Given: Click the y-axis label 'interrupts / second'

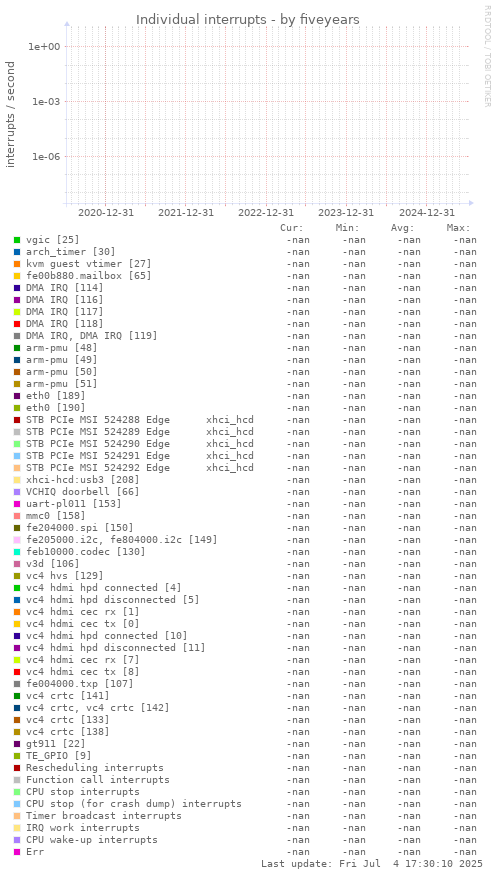Looking at the screenshot, I should point(11,115).
